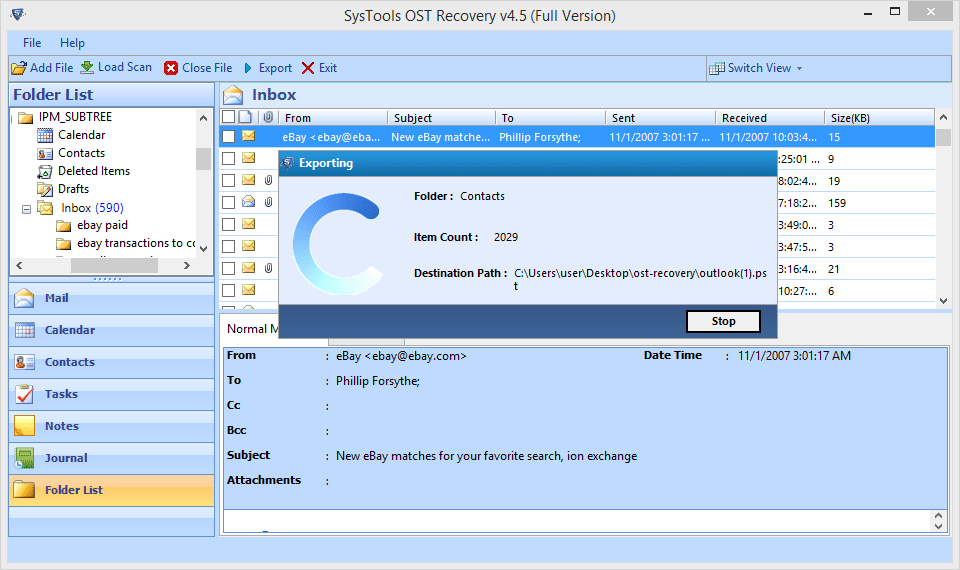The height and width of the screenshot is (570, 960).
Task: Click the item type page column header icon
Action: [246, 117]
